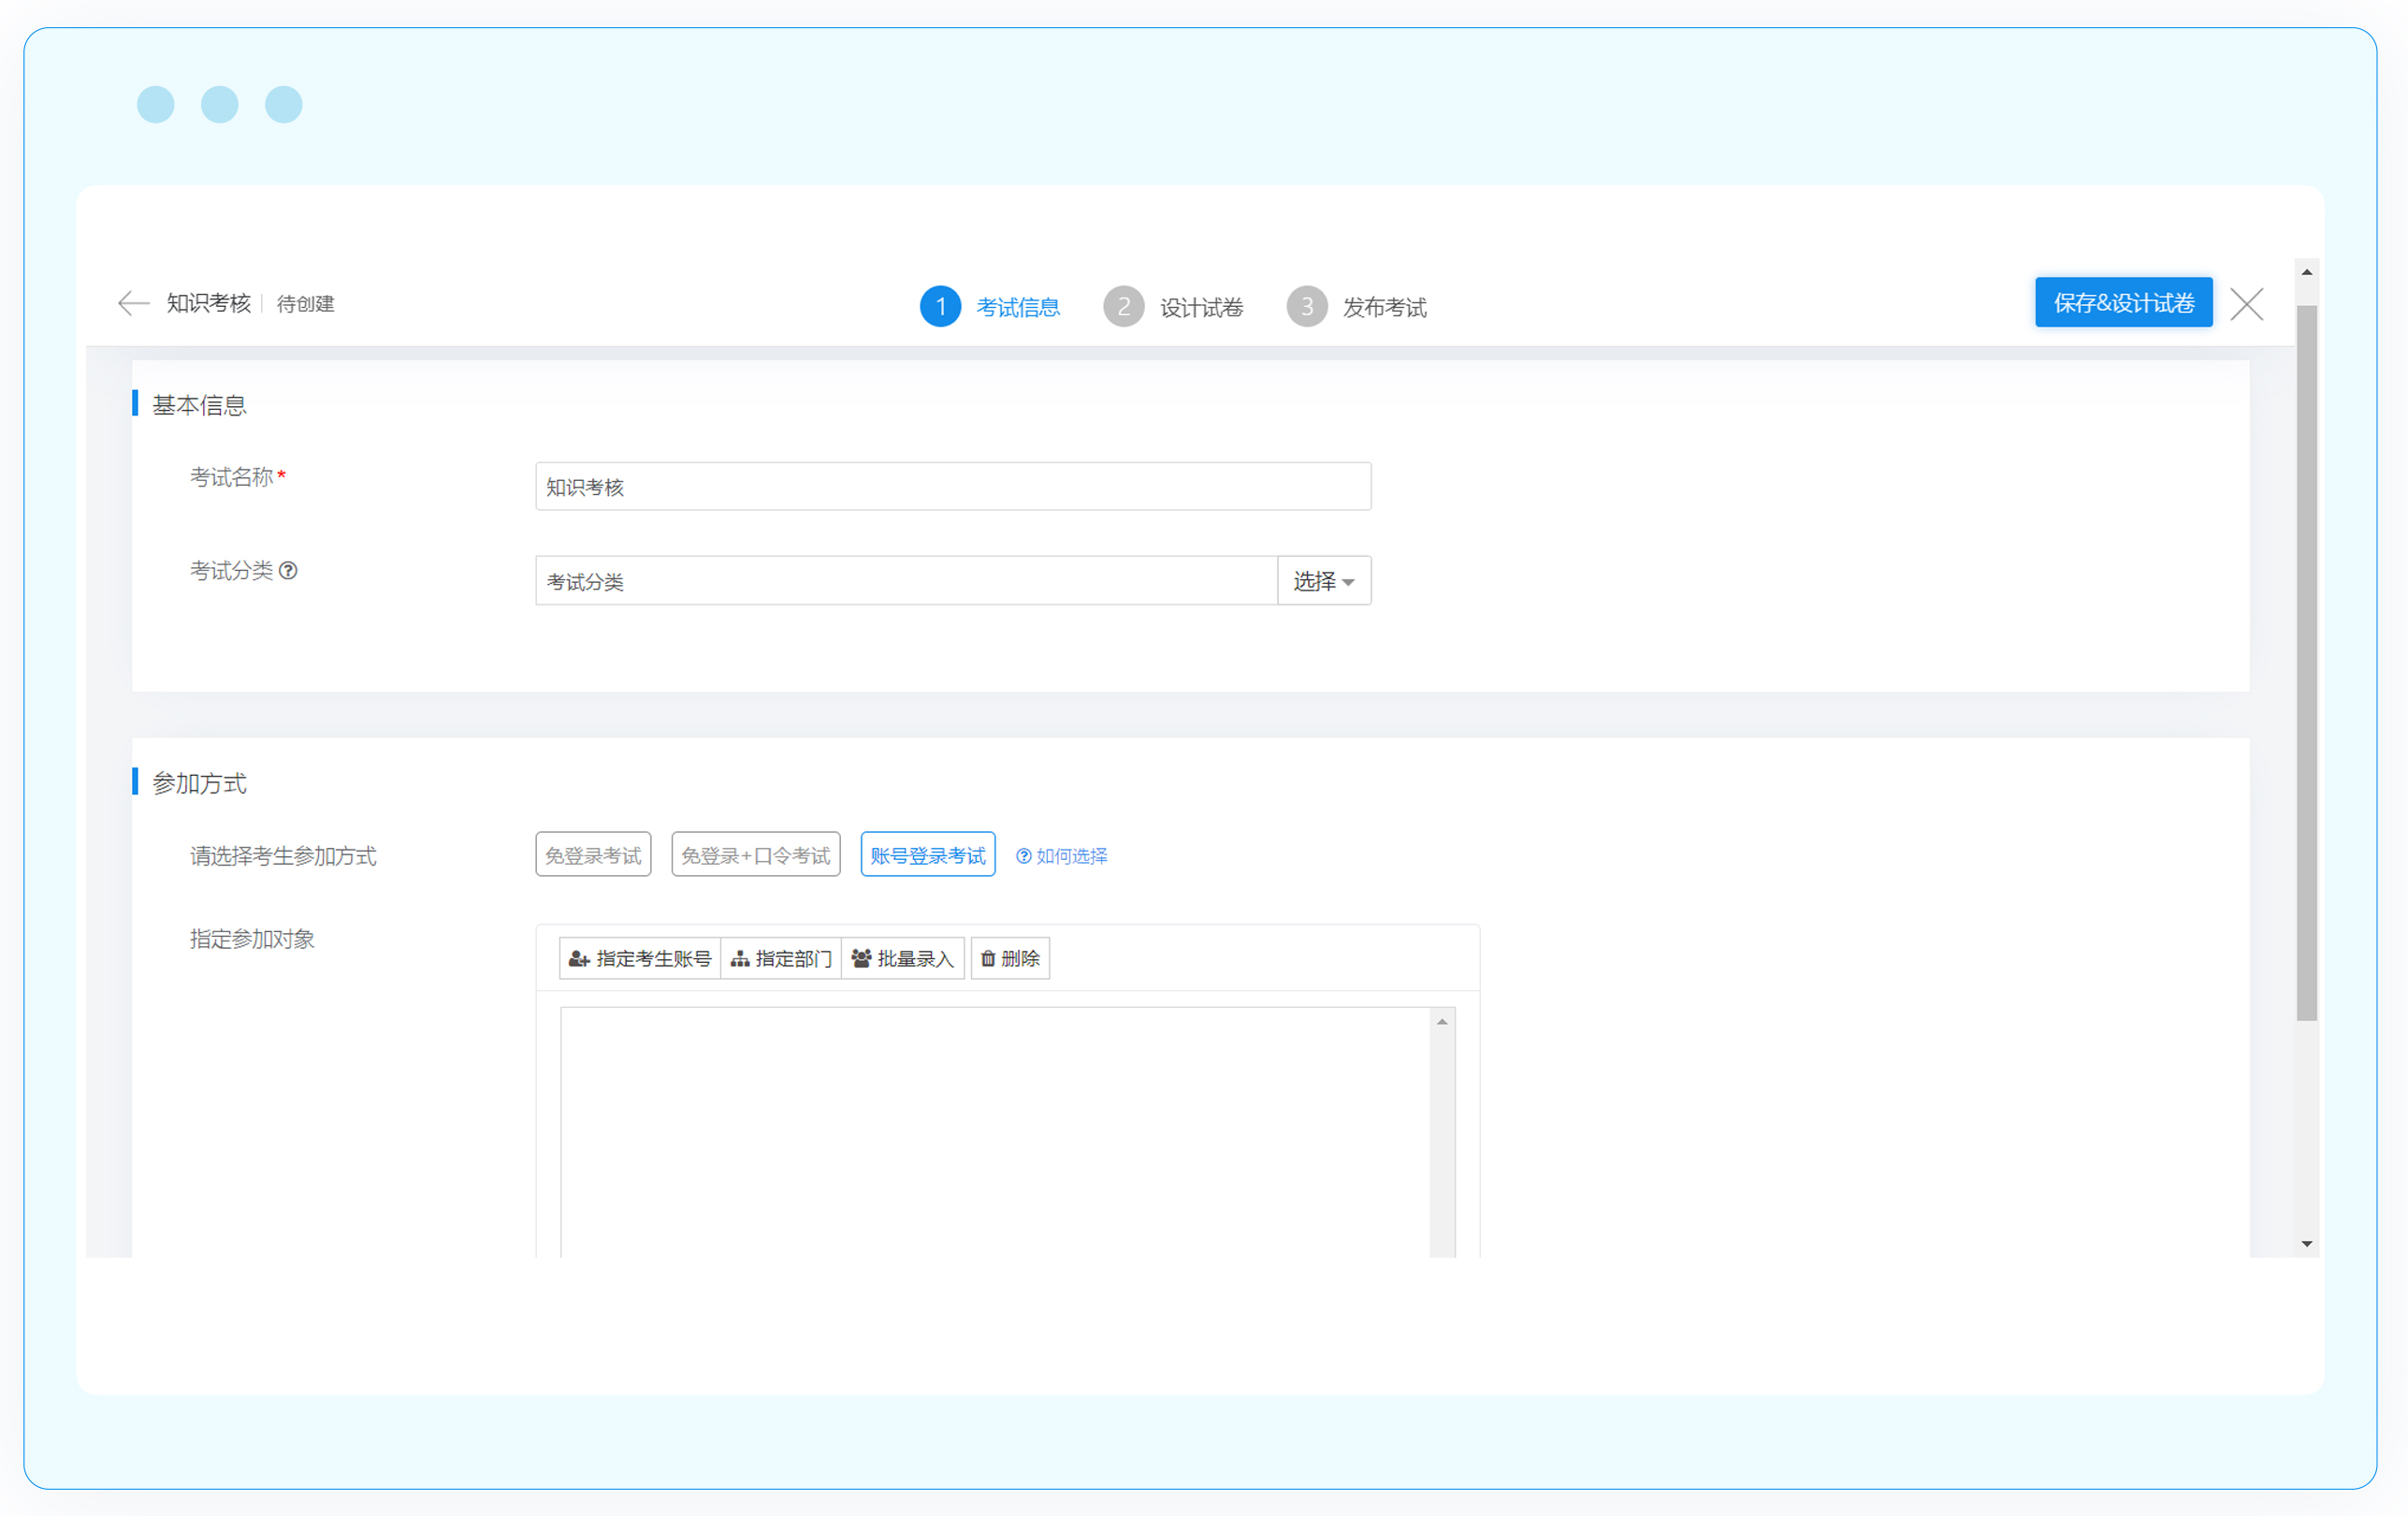This screenshot has width=2408, height=1516.
Task: Click the back arrow beside 知识考核
Action: pyautogui.click(x=133, y=303)
